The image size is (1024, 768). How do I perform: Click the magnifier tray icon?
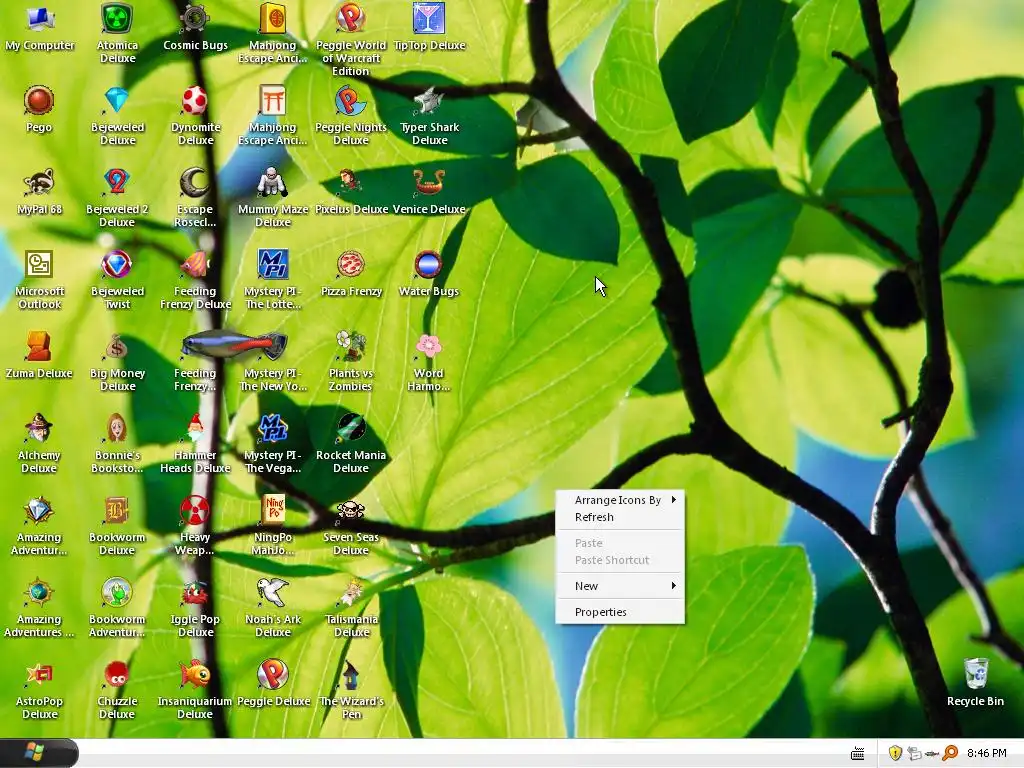950,753
